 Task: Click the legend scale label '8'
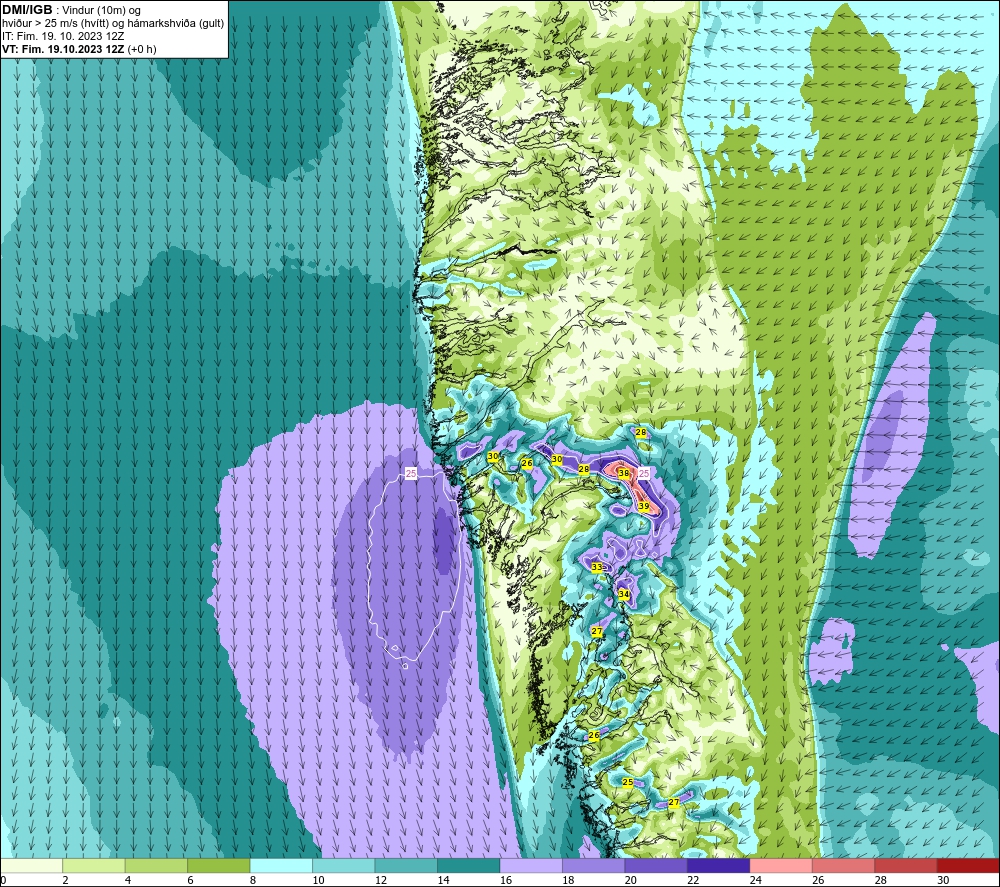coord(253,880)
